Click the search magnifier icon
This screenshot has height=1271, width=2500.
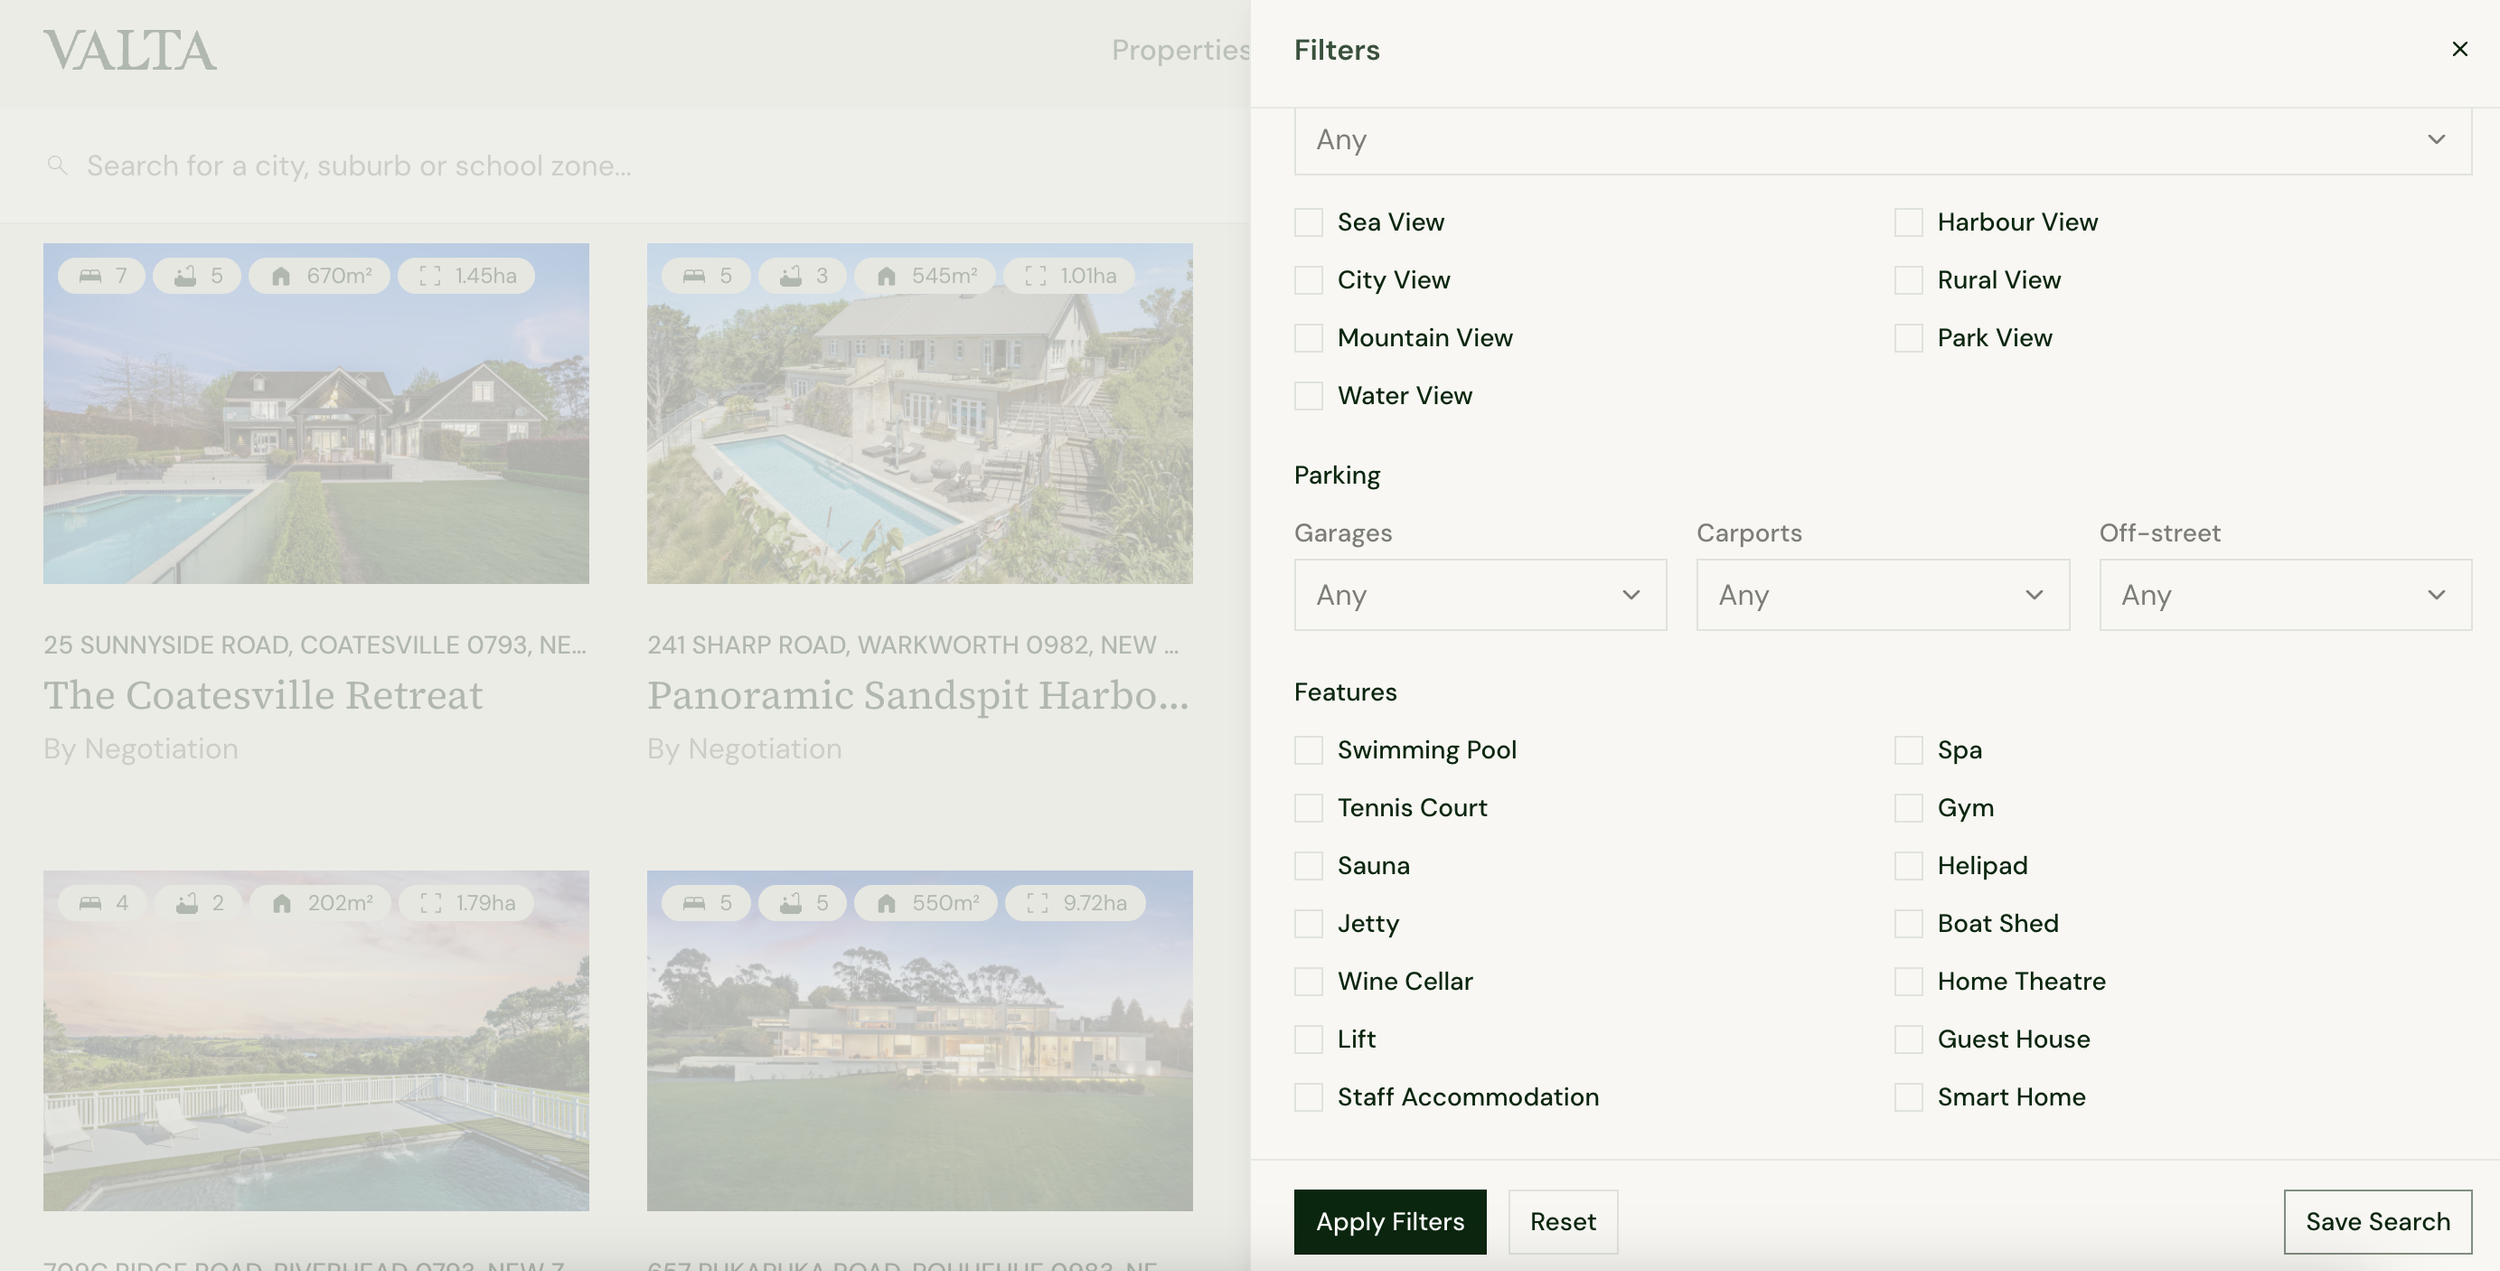[57, 165]
